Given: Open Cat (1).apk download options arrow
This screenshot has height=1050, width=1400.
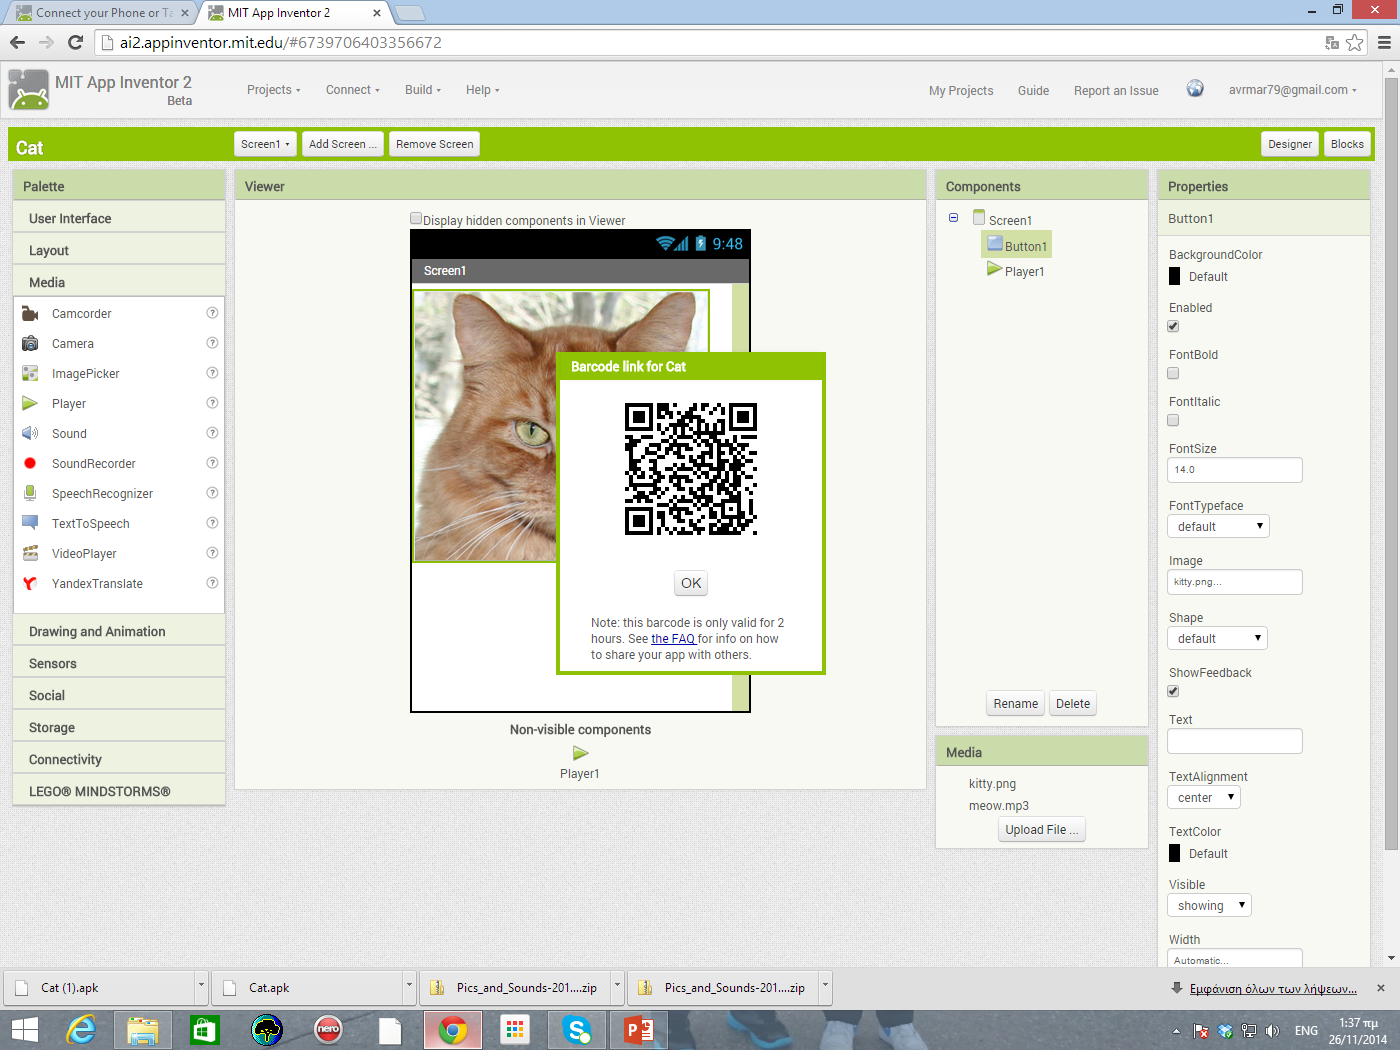Looking at the screenshot, I should 201,986.
